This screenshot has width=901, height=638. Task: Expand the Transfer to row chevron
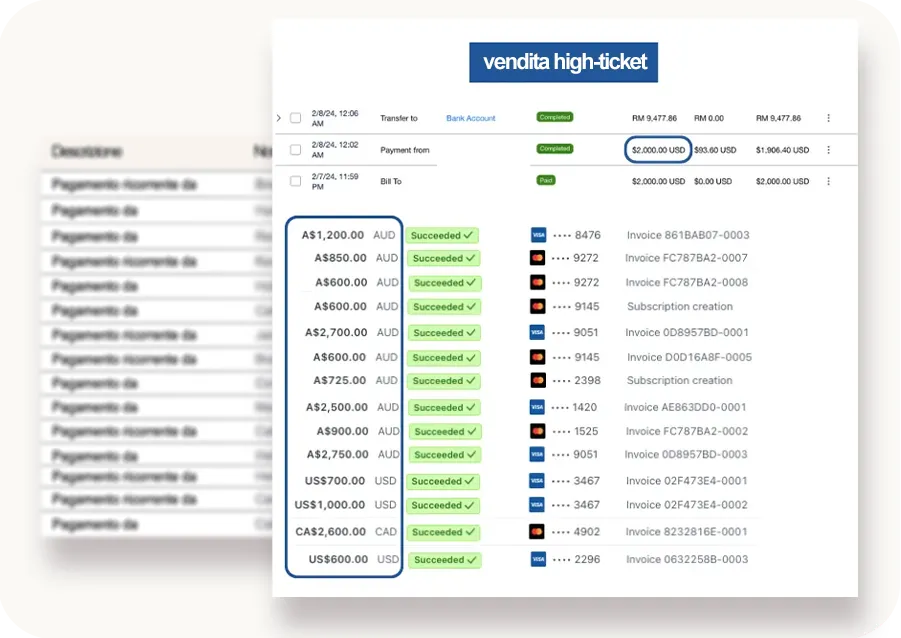(x=279, y=118)
